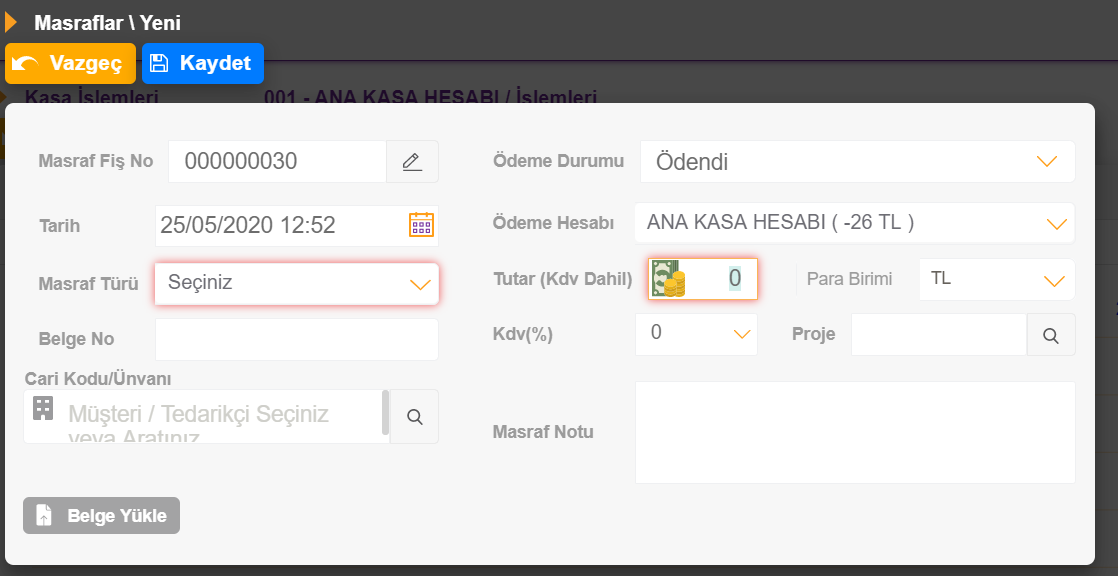Click the floppy disk icon on Kaydet

pyautogui.click(x=158, y=63)
